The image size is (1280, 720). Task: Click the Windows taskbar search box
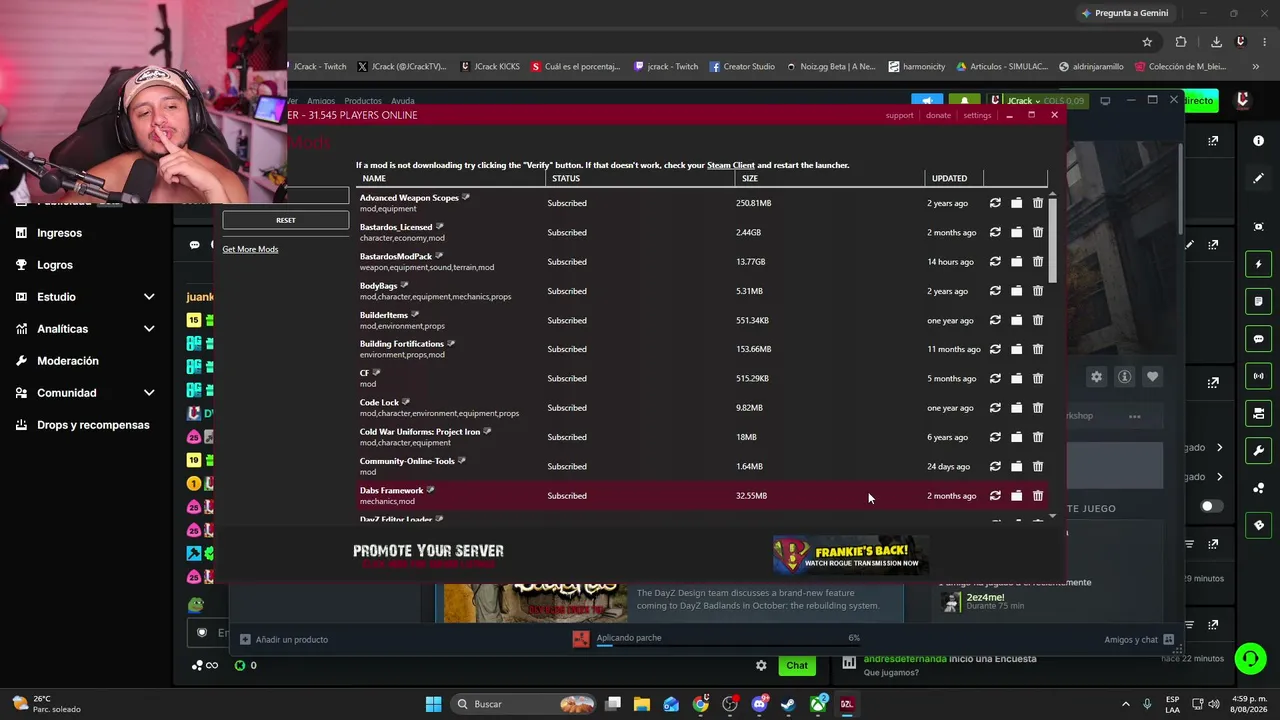coord(523,704)
